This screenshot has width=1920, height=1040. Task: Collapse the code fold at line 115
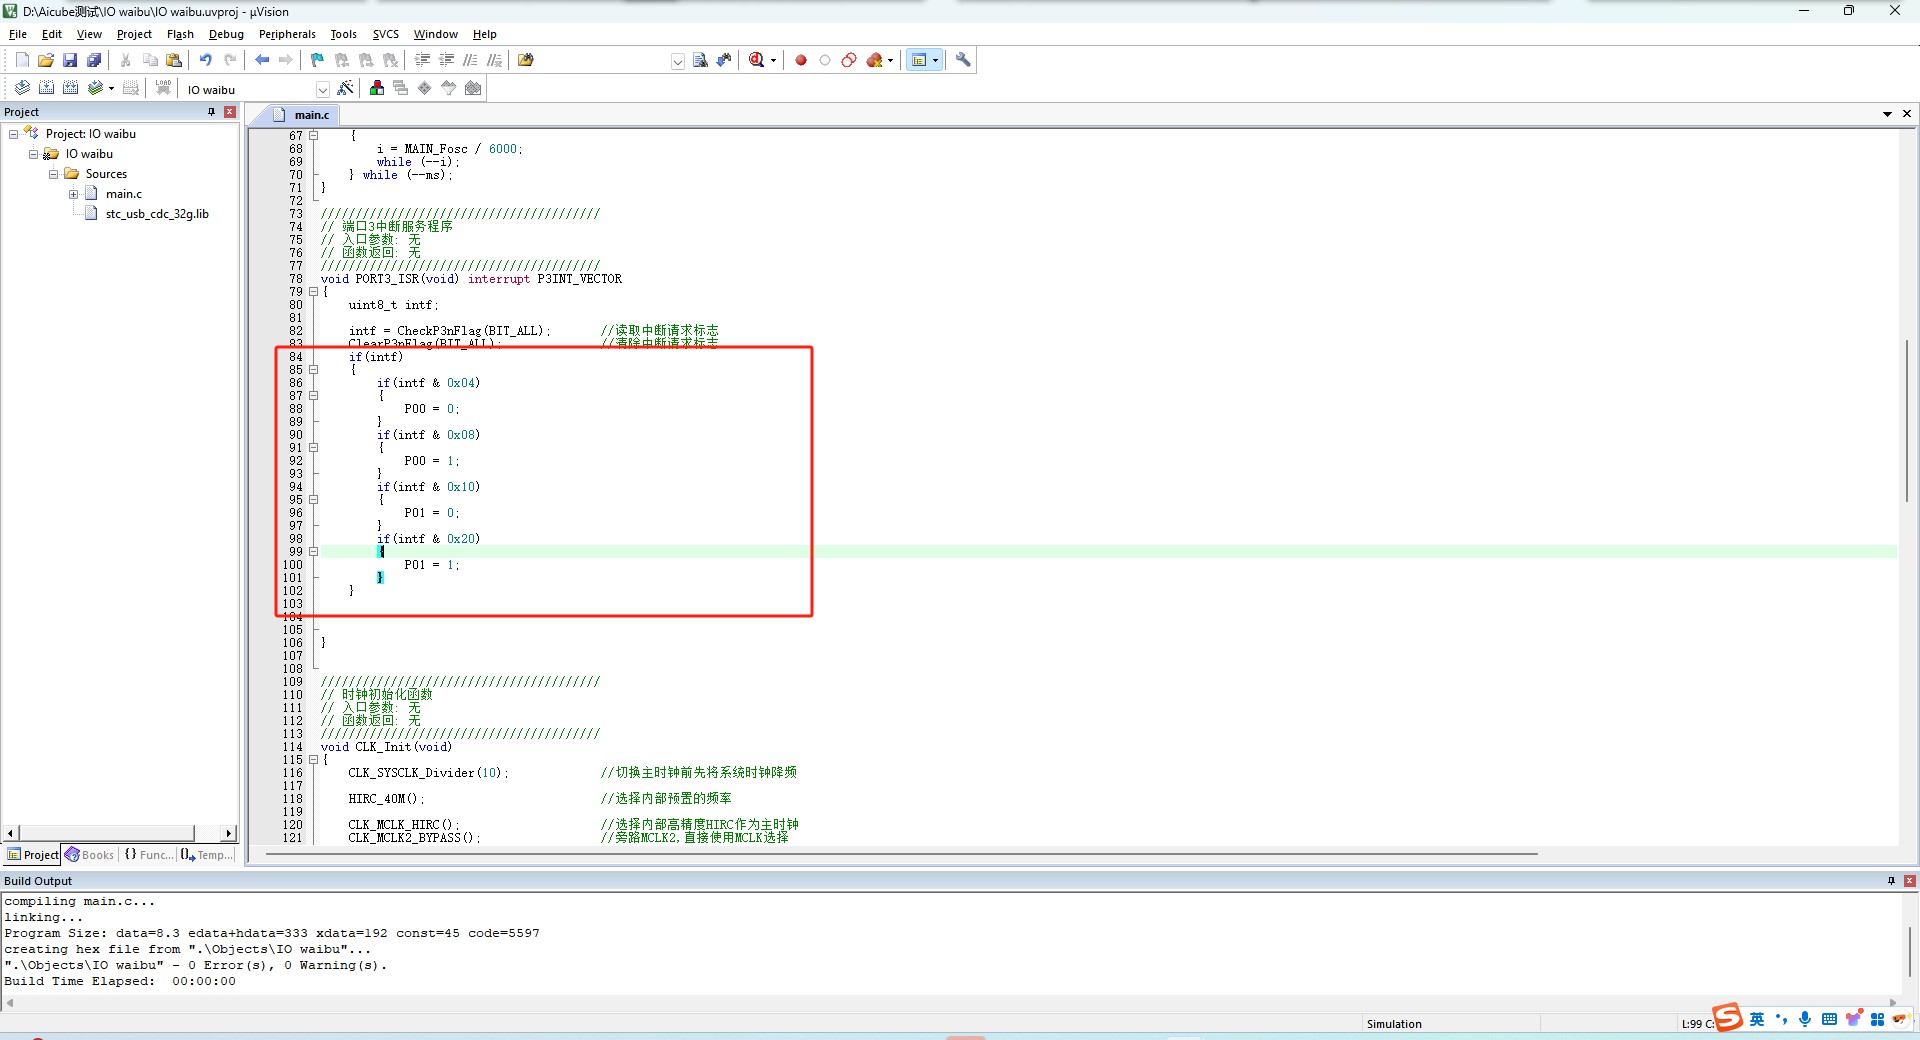[313, 760]
